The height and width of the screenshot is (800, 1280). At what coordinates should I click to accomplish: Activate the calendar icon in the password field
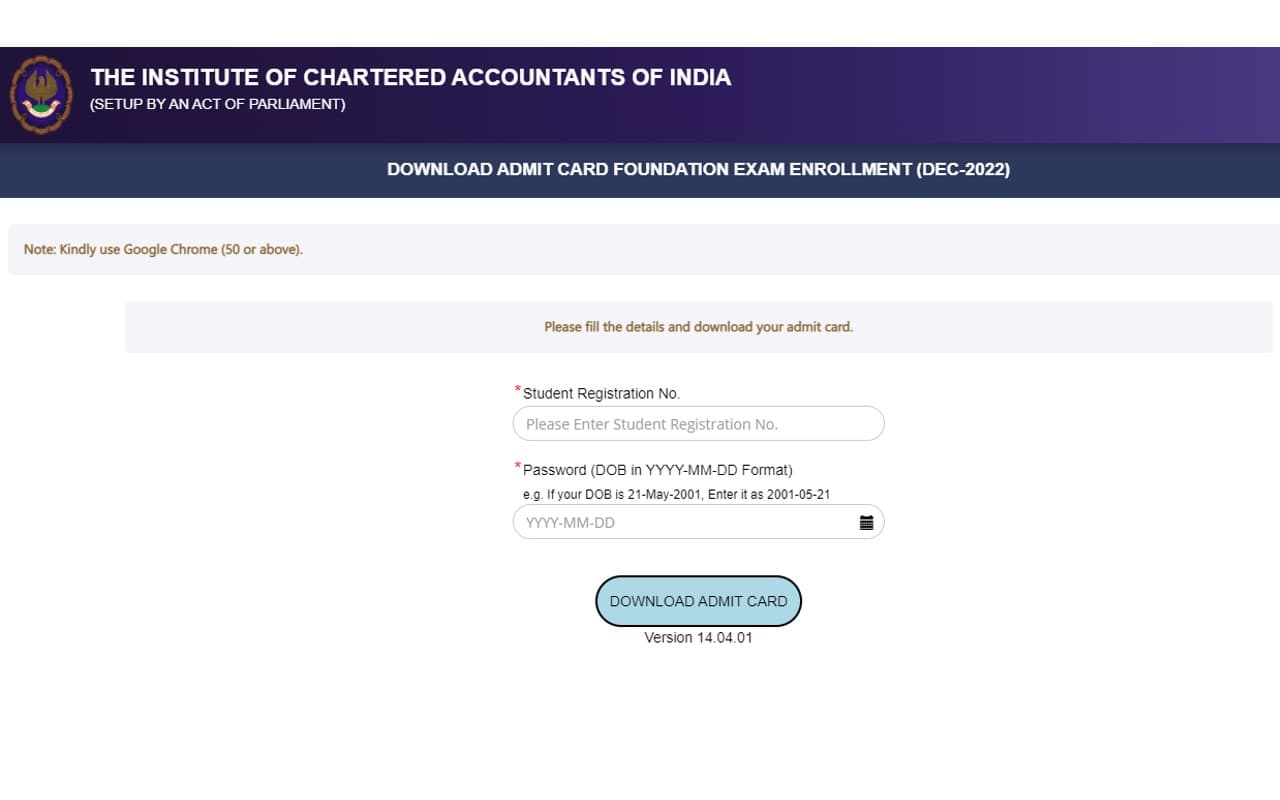point(866,521)
